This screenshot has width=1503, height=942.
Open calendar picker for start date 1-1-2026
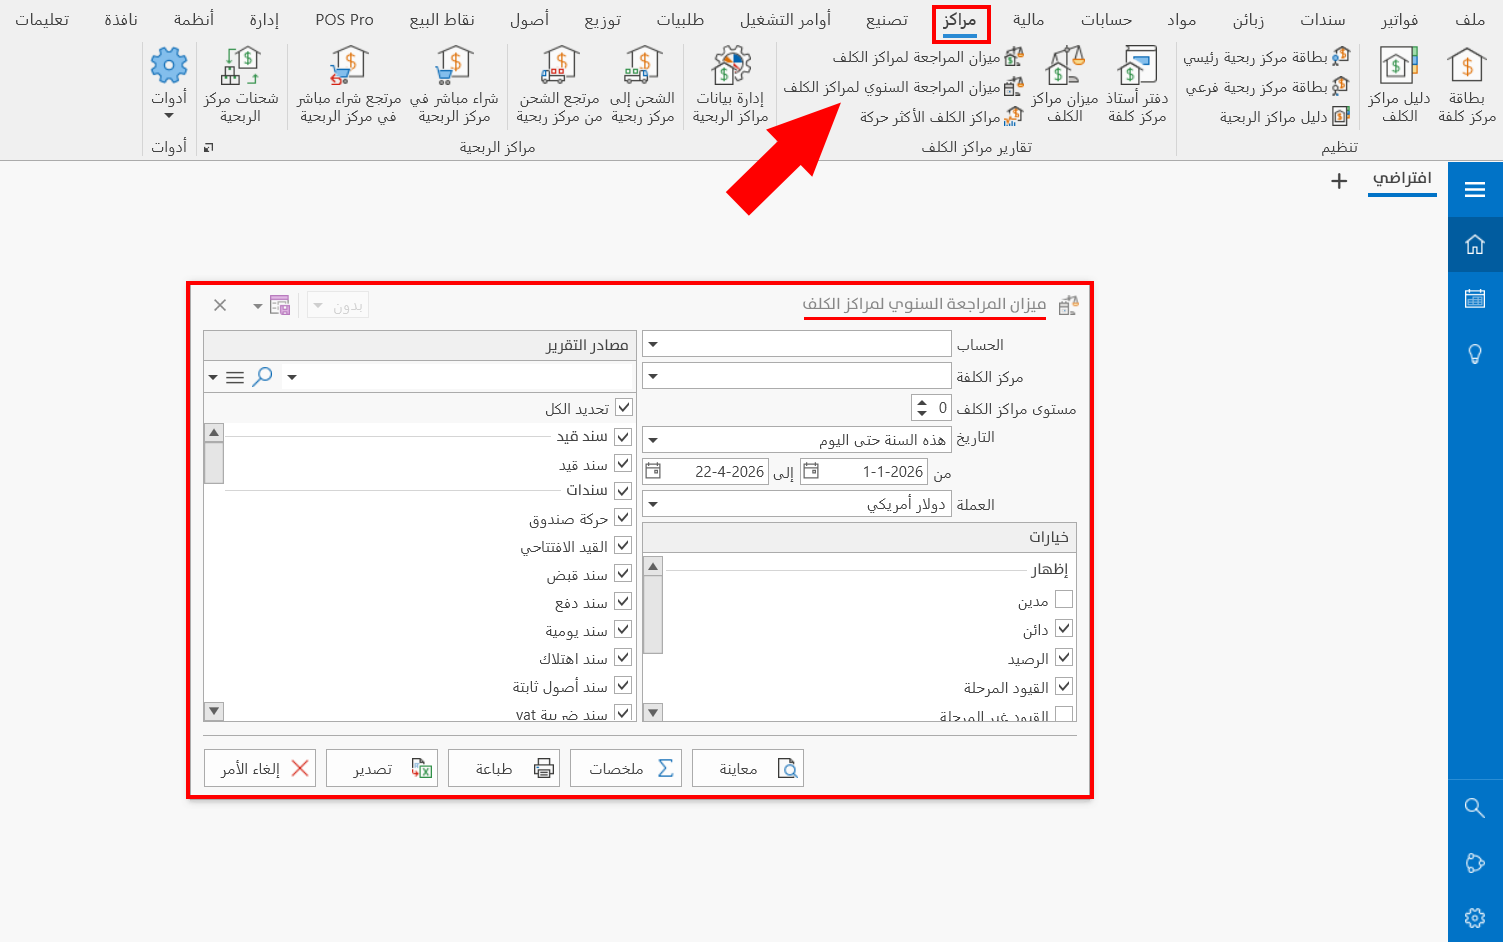point(811,471)
